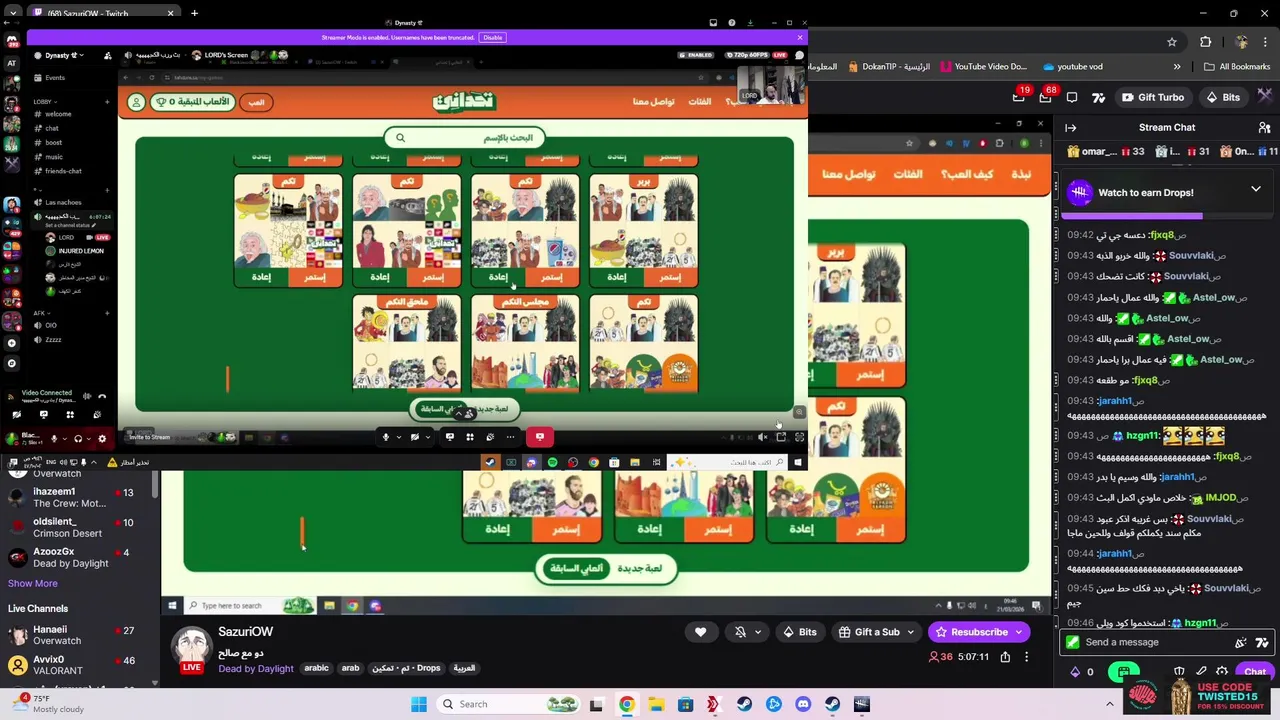Click the Resubscribe button
This screenshot has width=1280, height=720.
coord(979,632)
